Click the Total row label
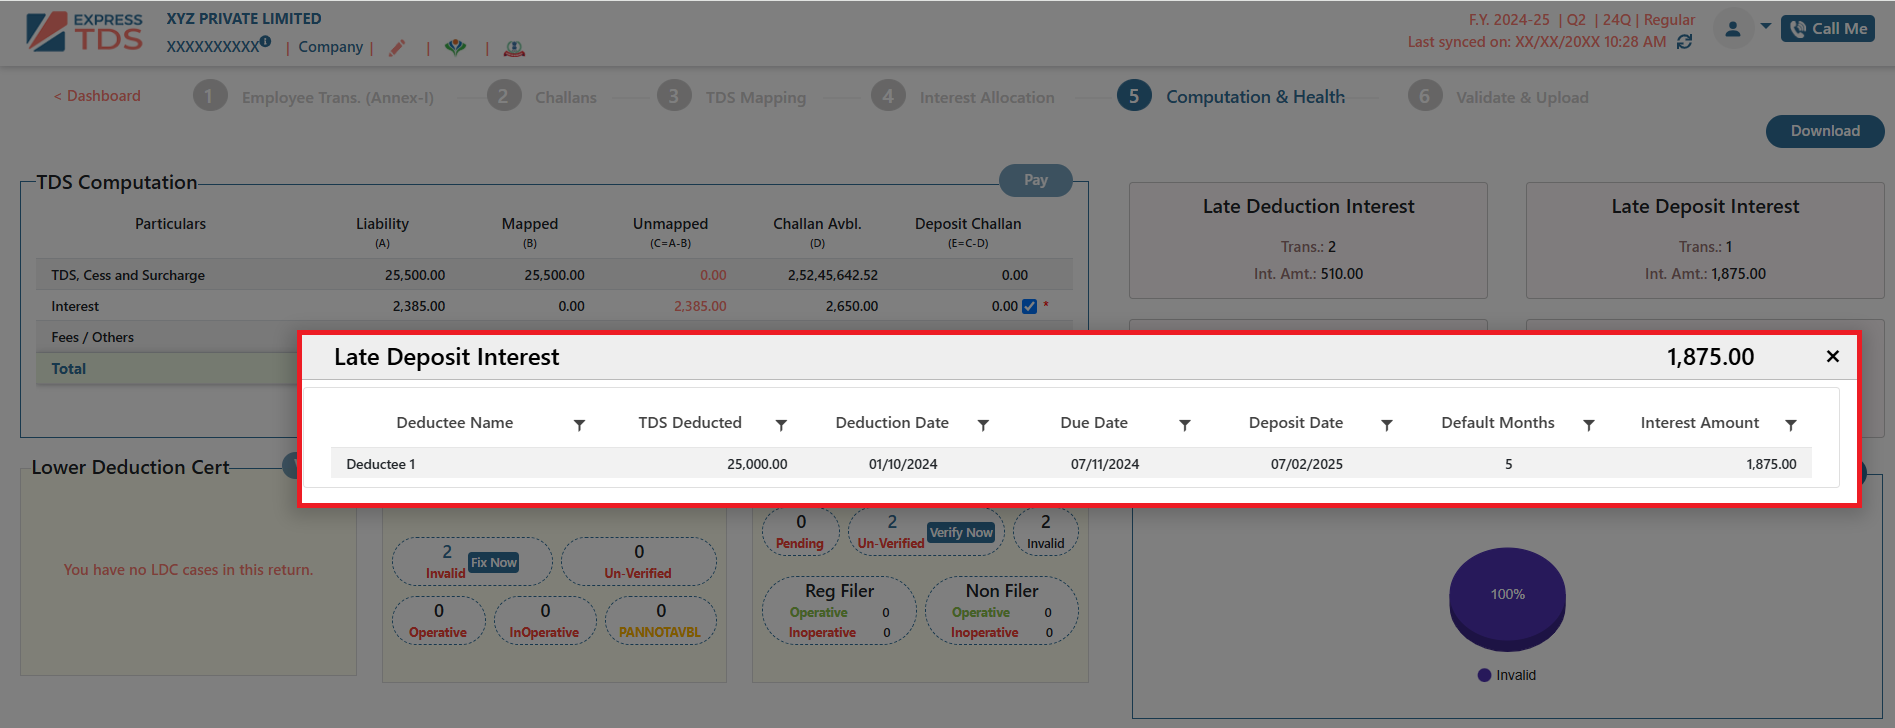The width and height of the screenshot is (1895, 728). tap(69, 369)
